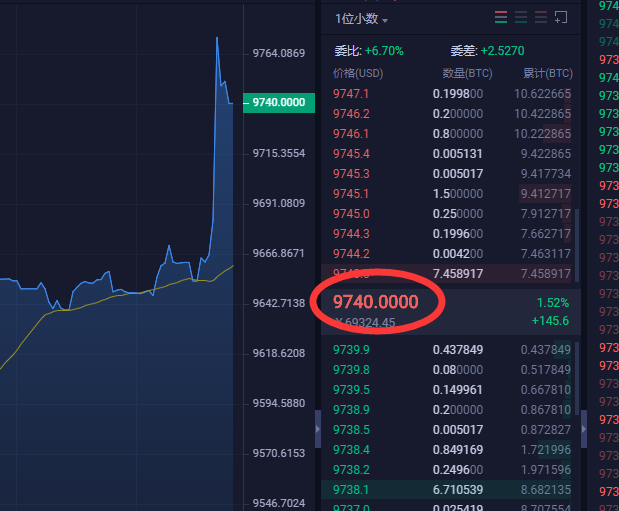Click the 累计(BTC) column header
This screenshot has height=511, width=619.
tap(547, 73)
